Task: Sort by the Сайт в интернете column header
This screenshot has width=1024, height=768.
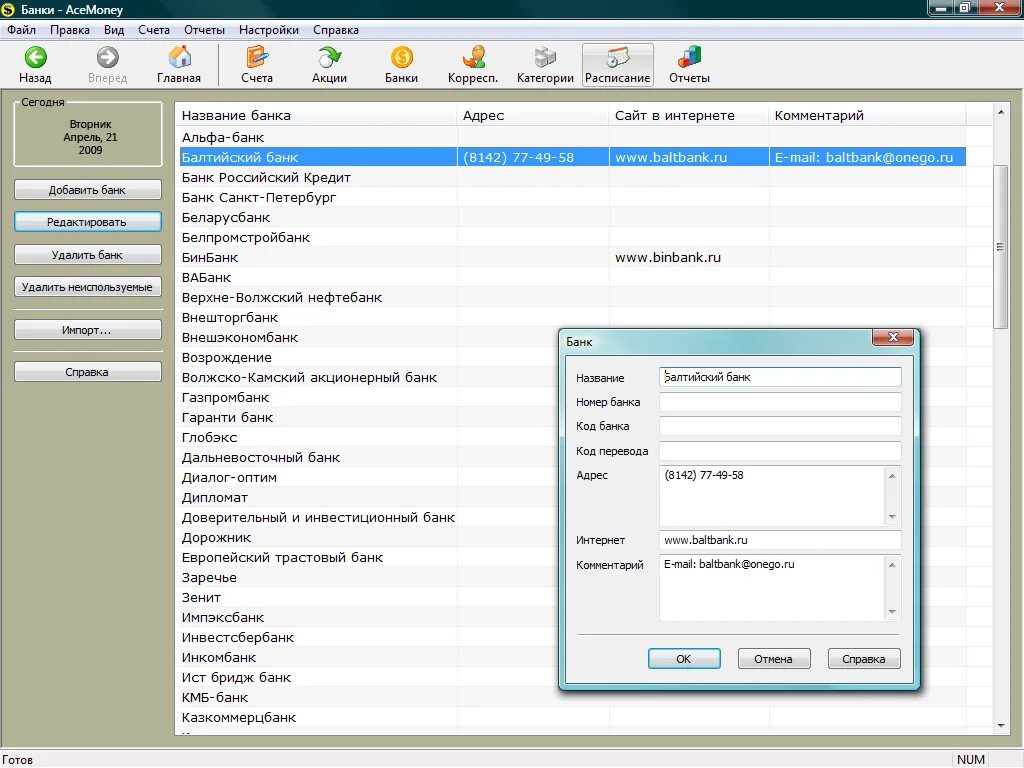Action: tap(689, 116)
